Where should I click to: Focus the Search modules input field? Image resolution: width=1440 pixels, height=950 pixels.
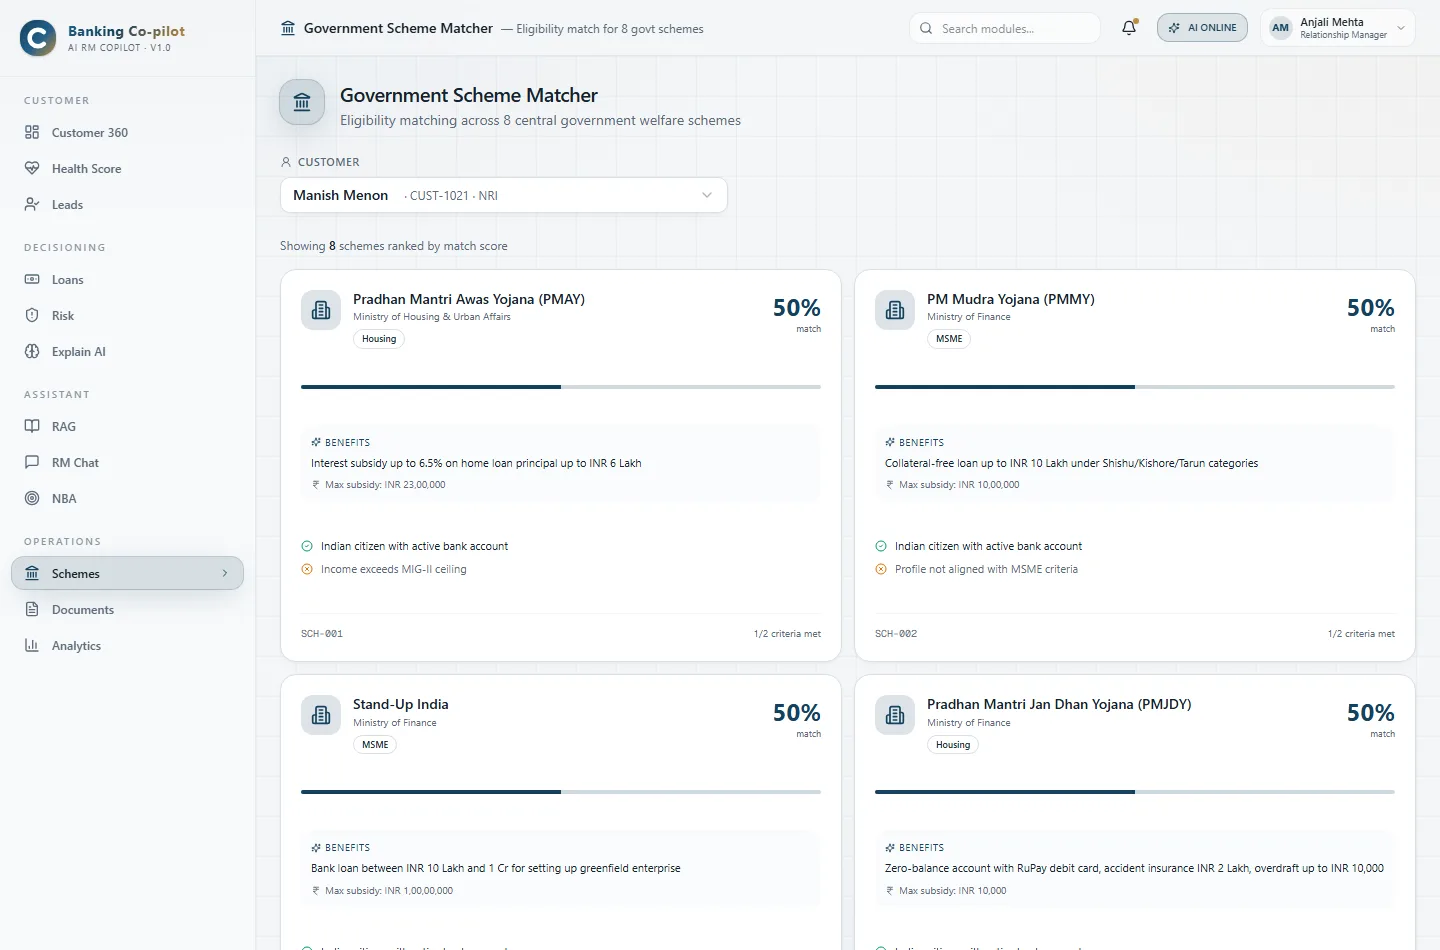[1005, 28]
